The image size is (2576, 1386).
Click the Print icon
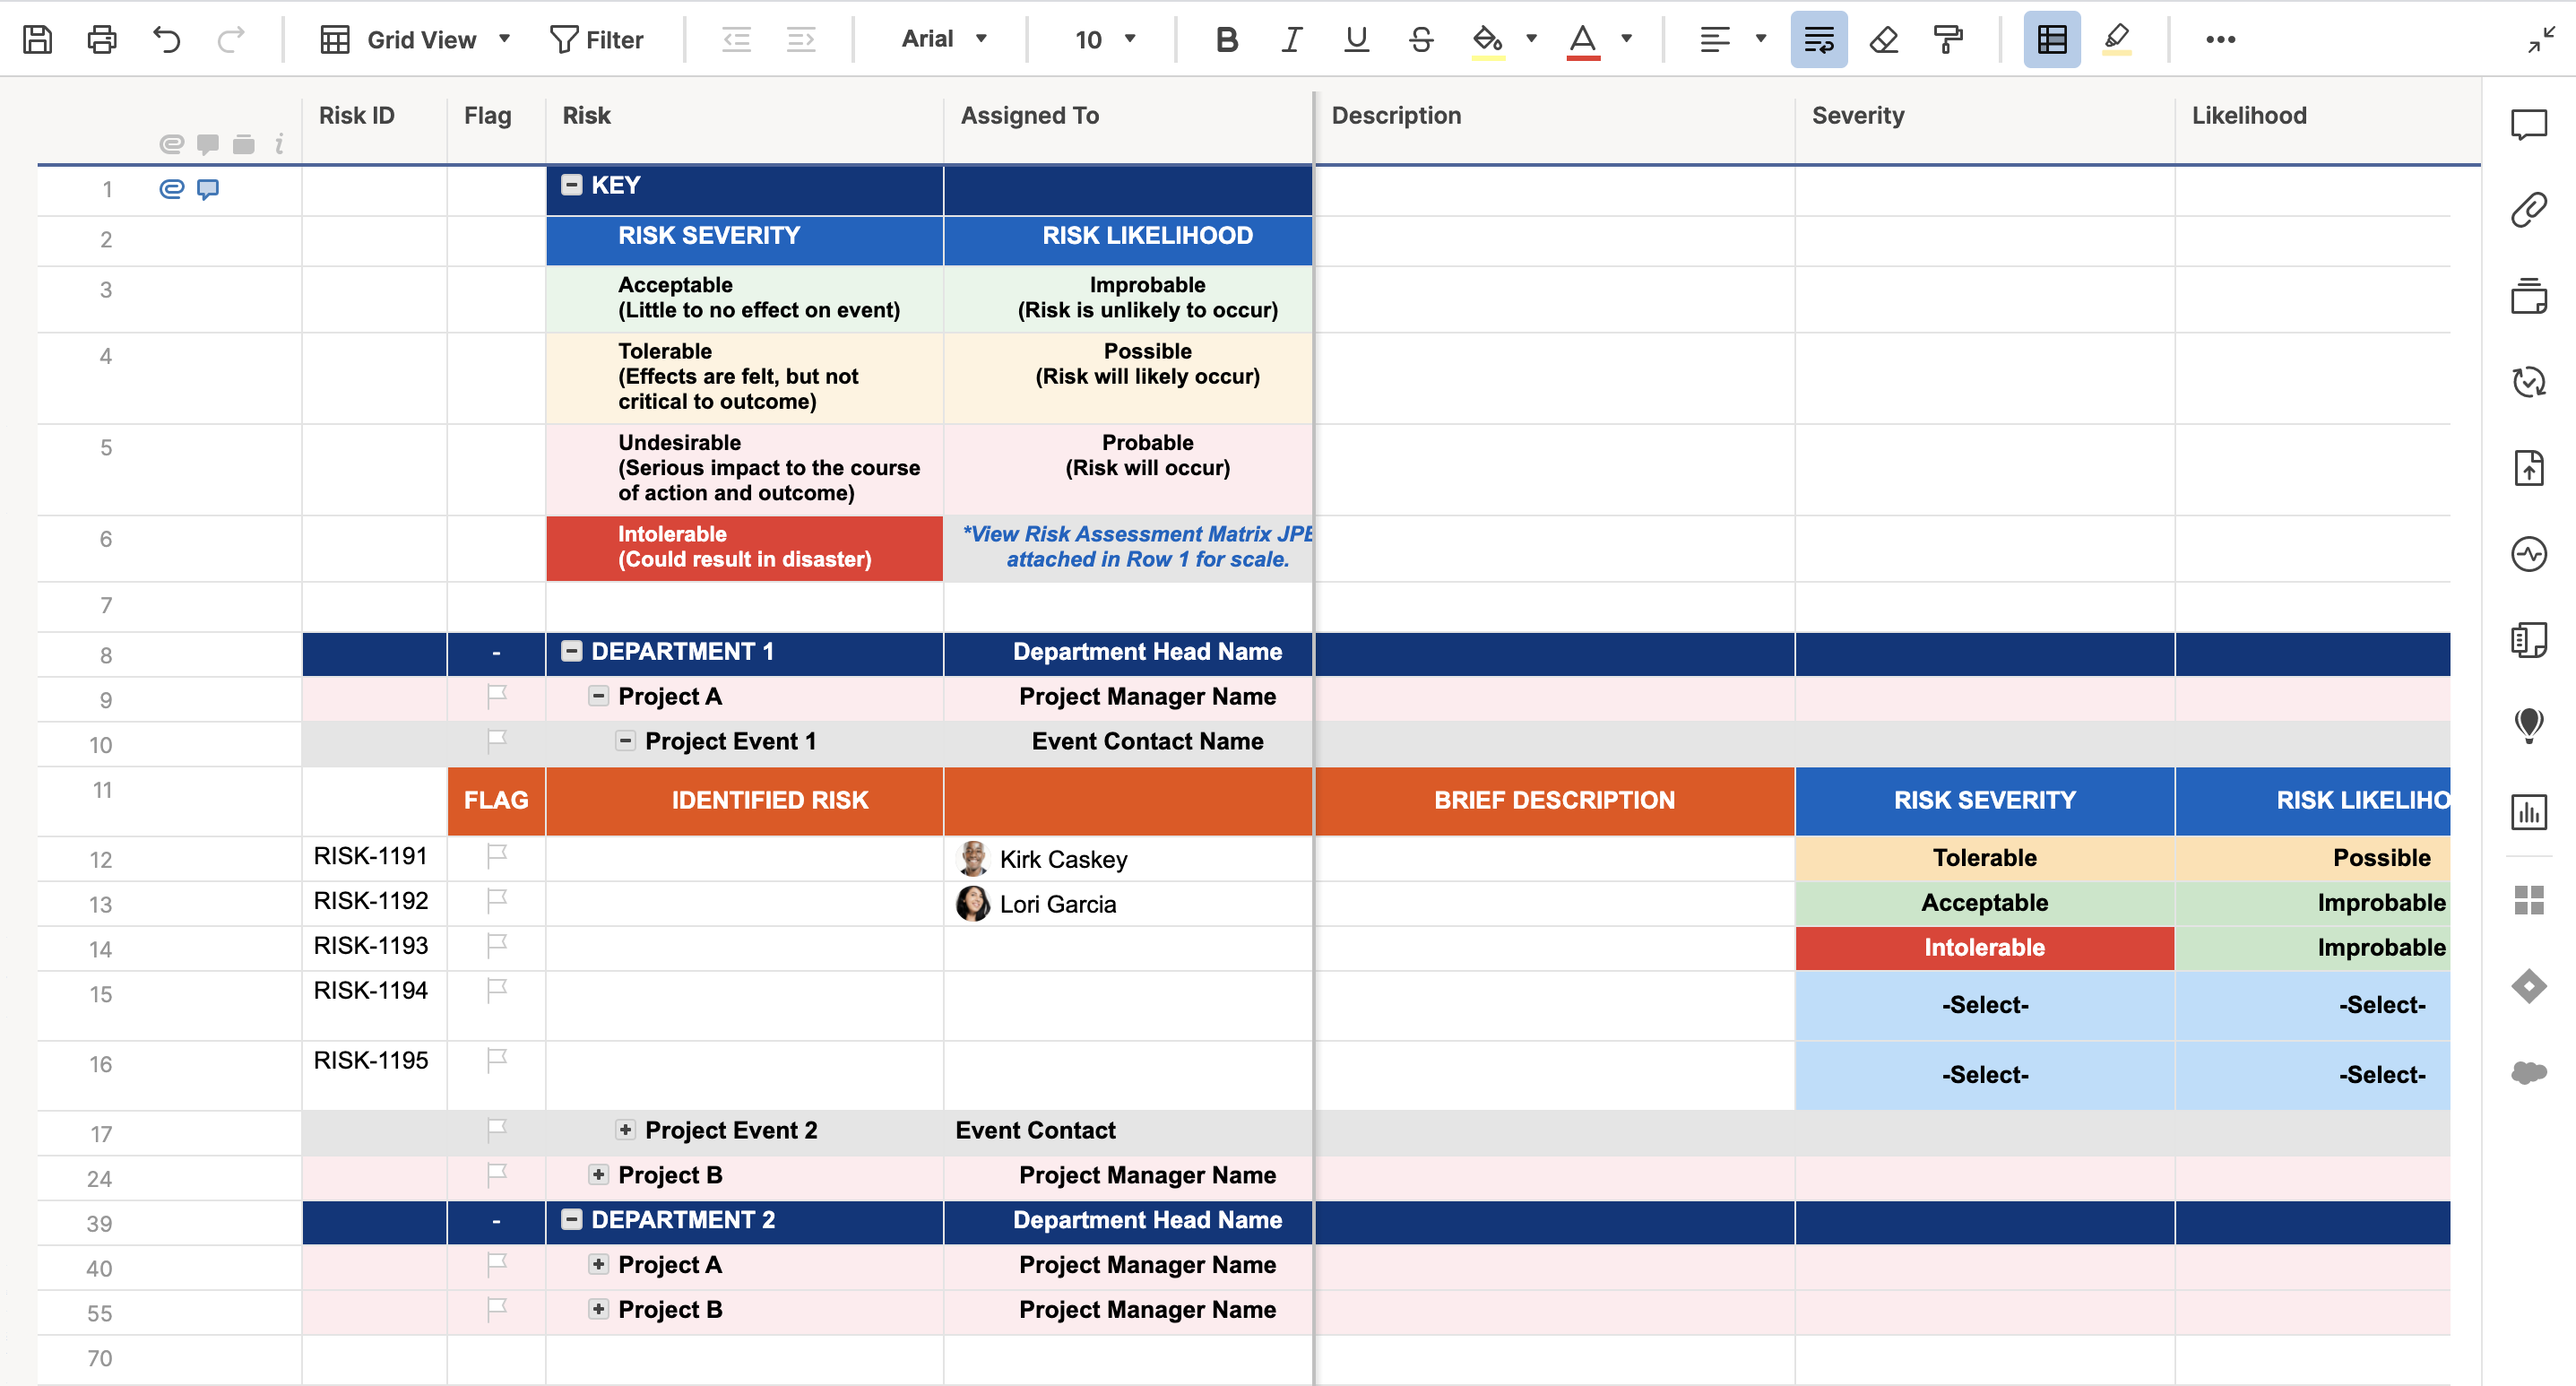[102, 40]
